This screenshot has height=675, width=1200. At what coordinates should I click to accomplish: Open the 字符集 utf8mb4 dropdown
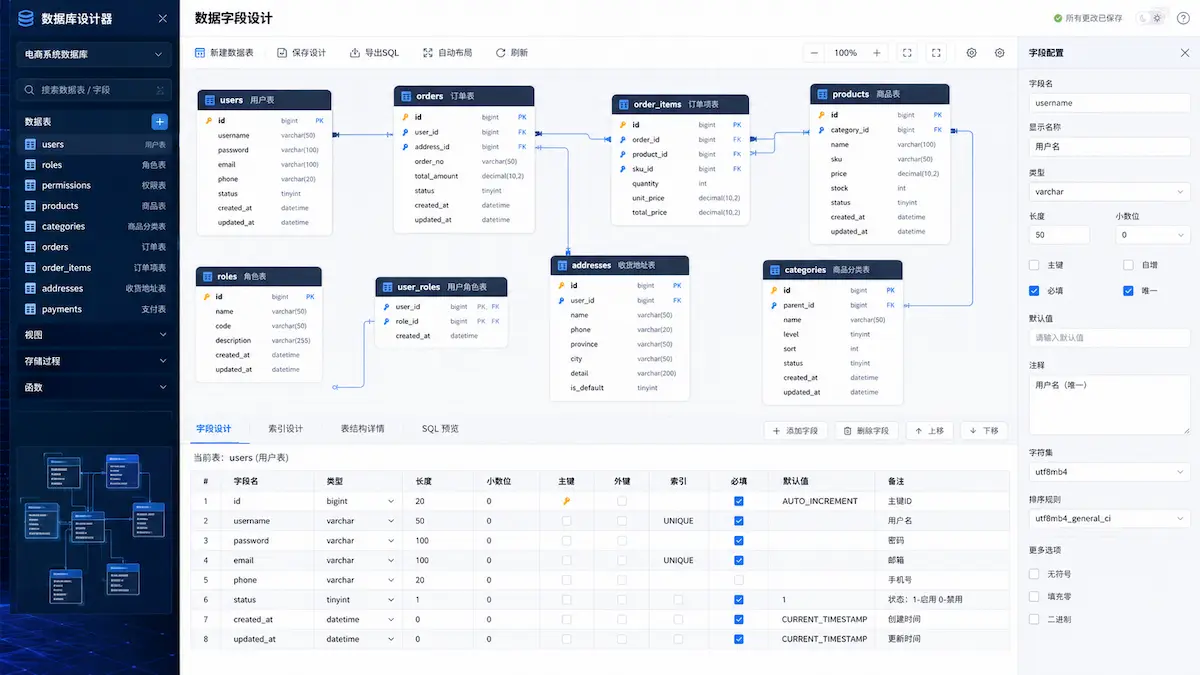pyautogui.click(x=1109, y=471)
